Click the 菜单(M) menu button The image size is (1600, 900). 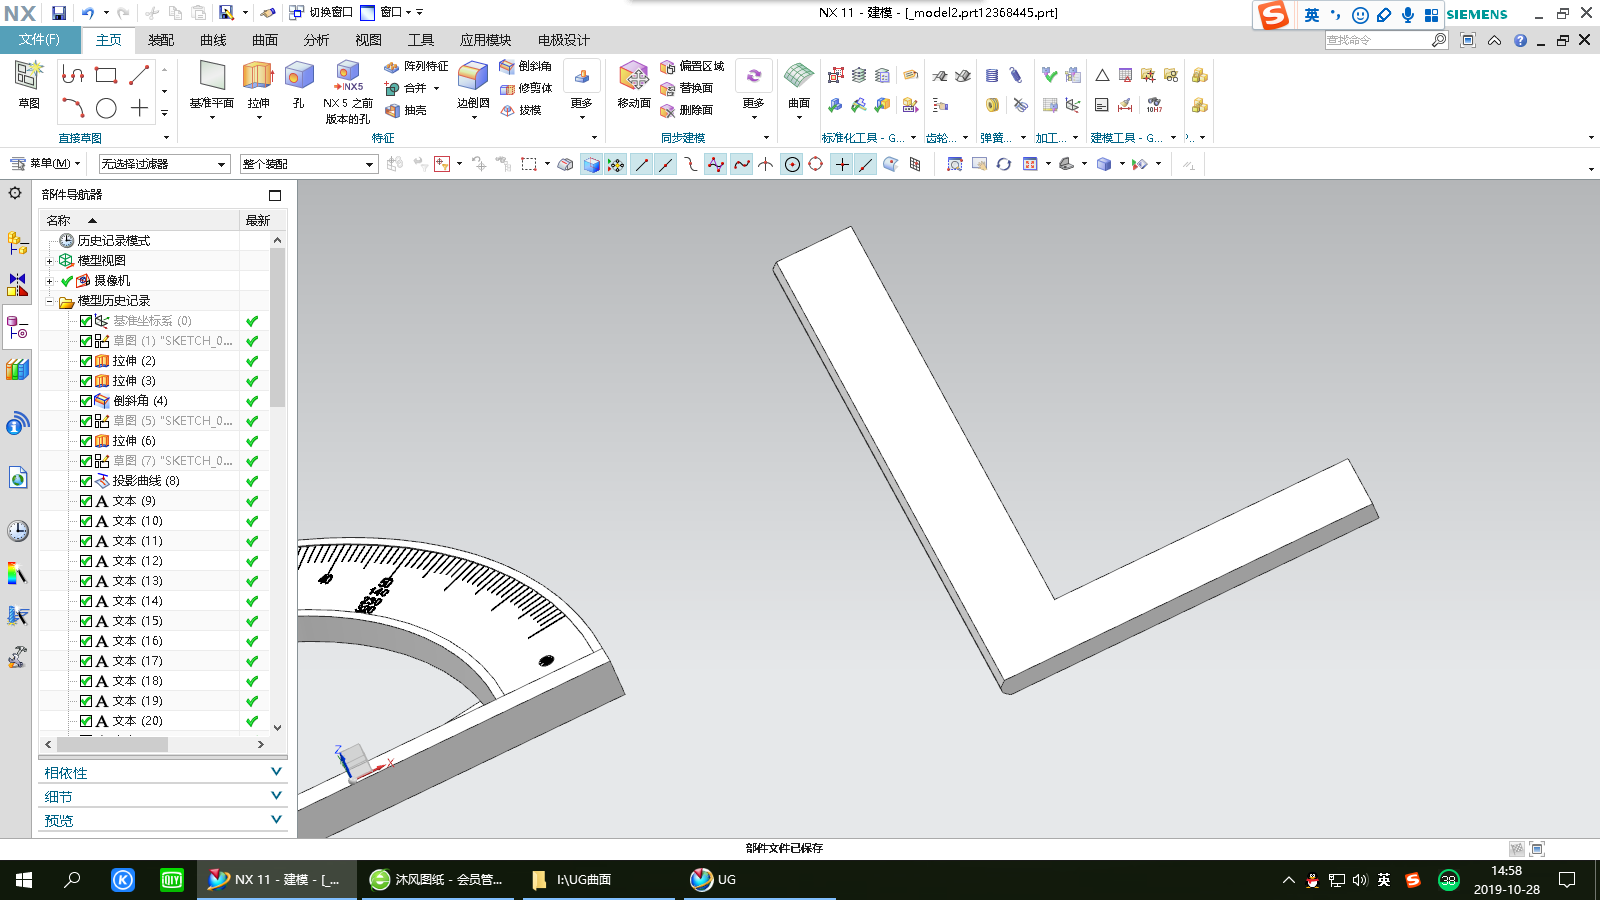[45, 164]
